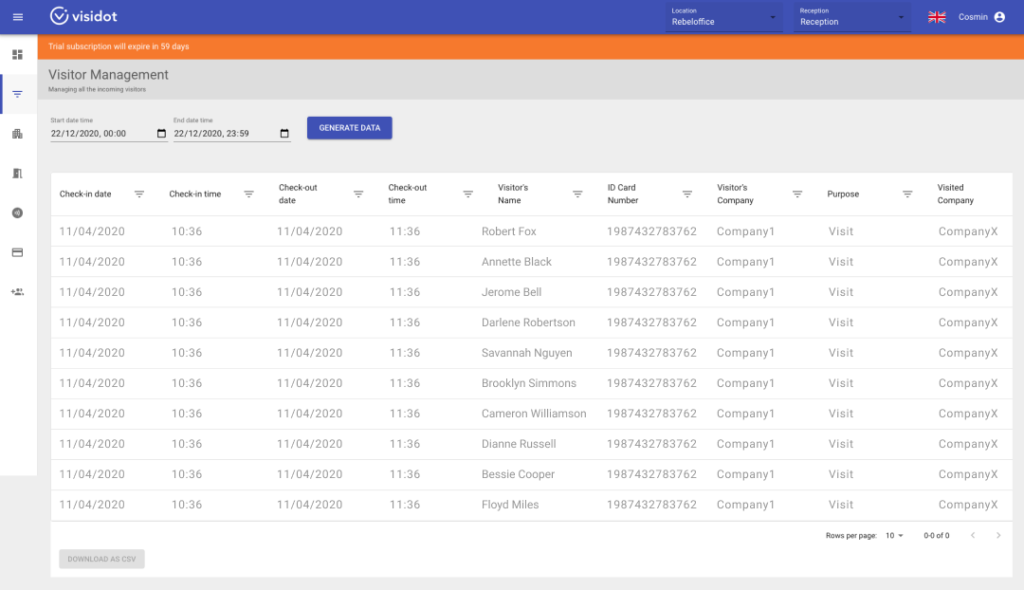Select the Floyd Miles name cell
This screenshot has height=590, width=1024.
(x=510, y=505)
